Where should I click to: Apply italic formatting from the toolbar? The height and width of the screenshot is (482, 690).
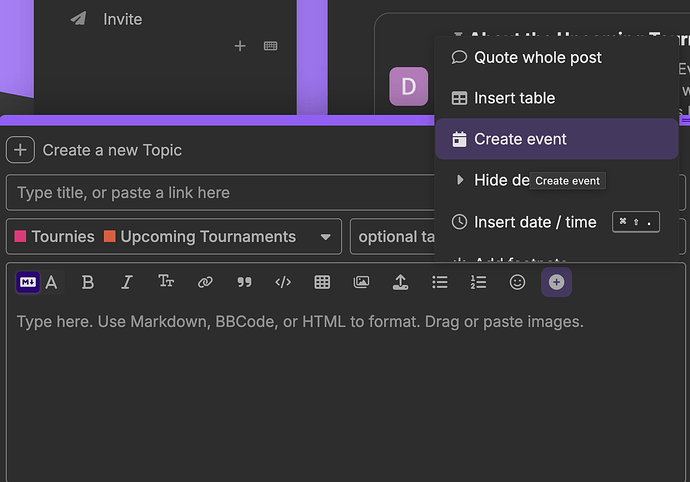127,283
